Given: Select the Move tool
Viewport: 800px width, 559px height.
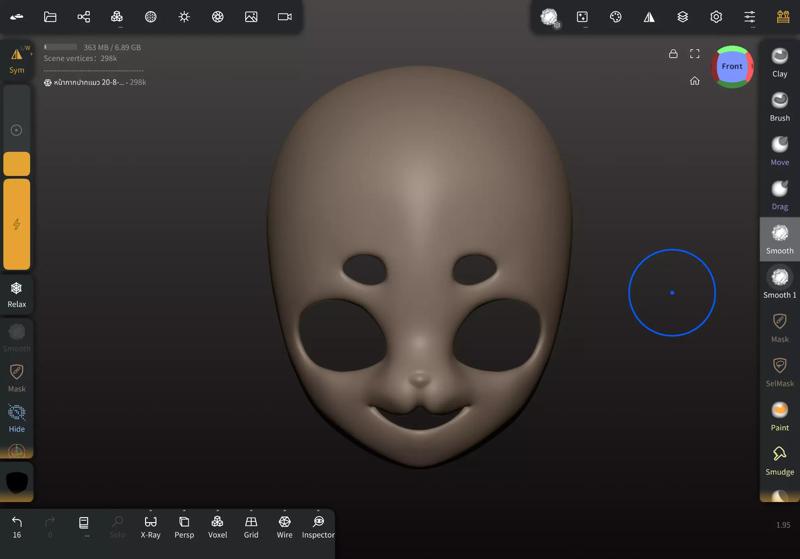Looking at the screenshot, I should tap(779, 149).
